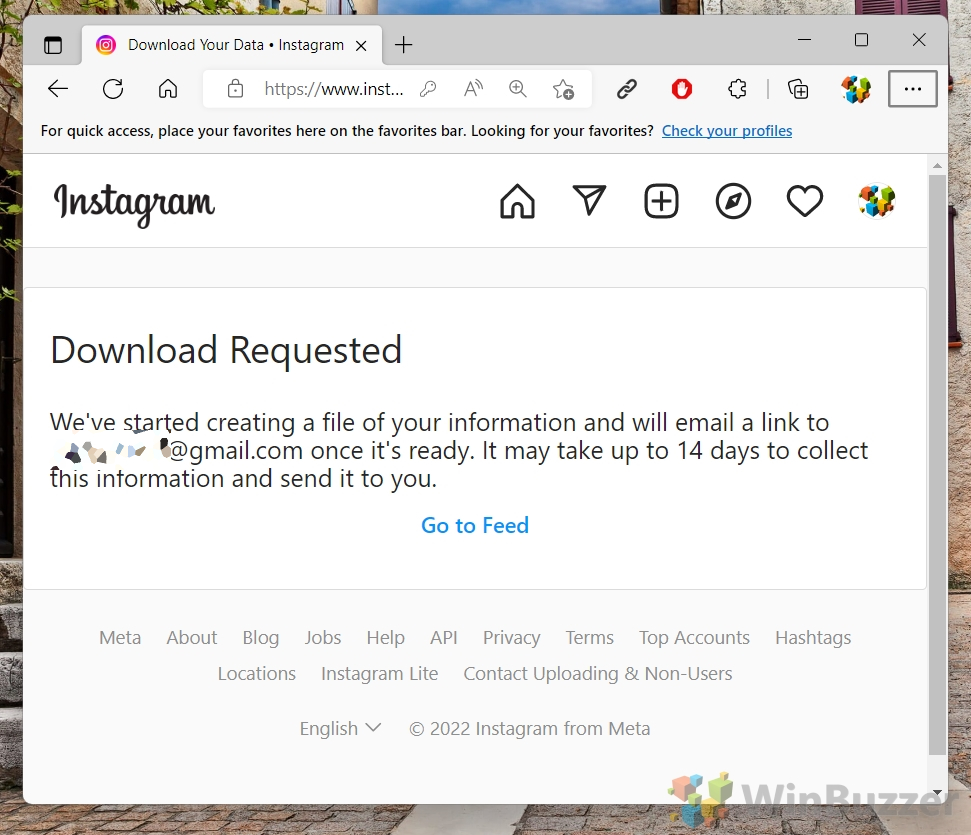971x835 pixels.
Task: Select the Download Your Data Instagram tab
Action: tap(232, 45)
